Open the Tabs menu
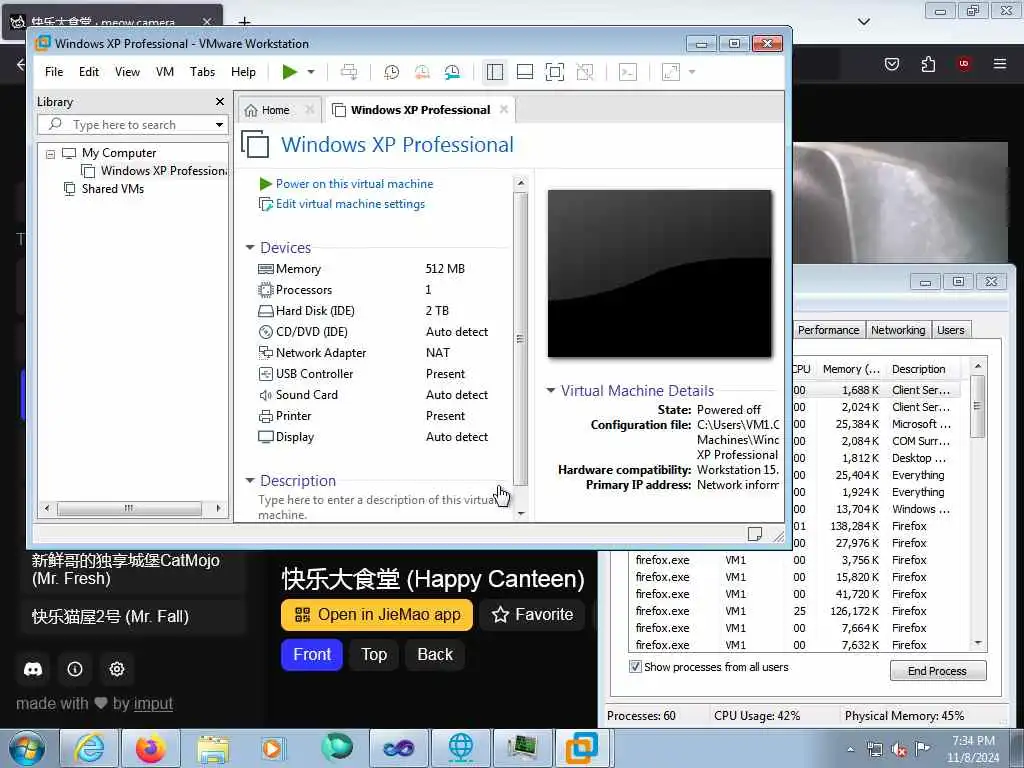This screenshot has height=768, width=1024. pos(202,72)
